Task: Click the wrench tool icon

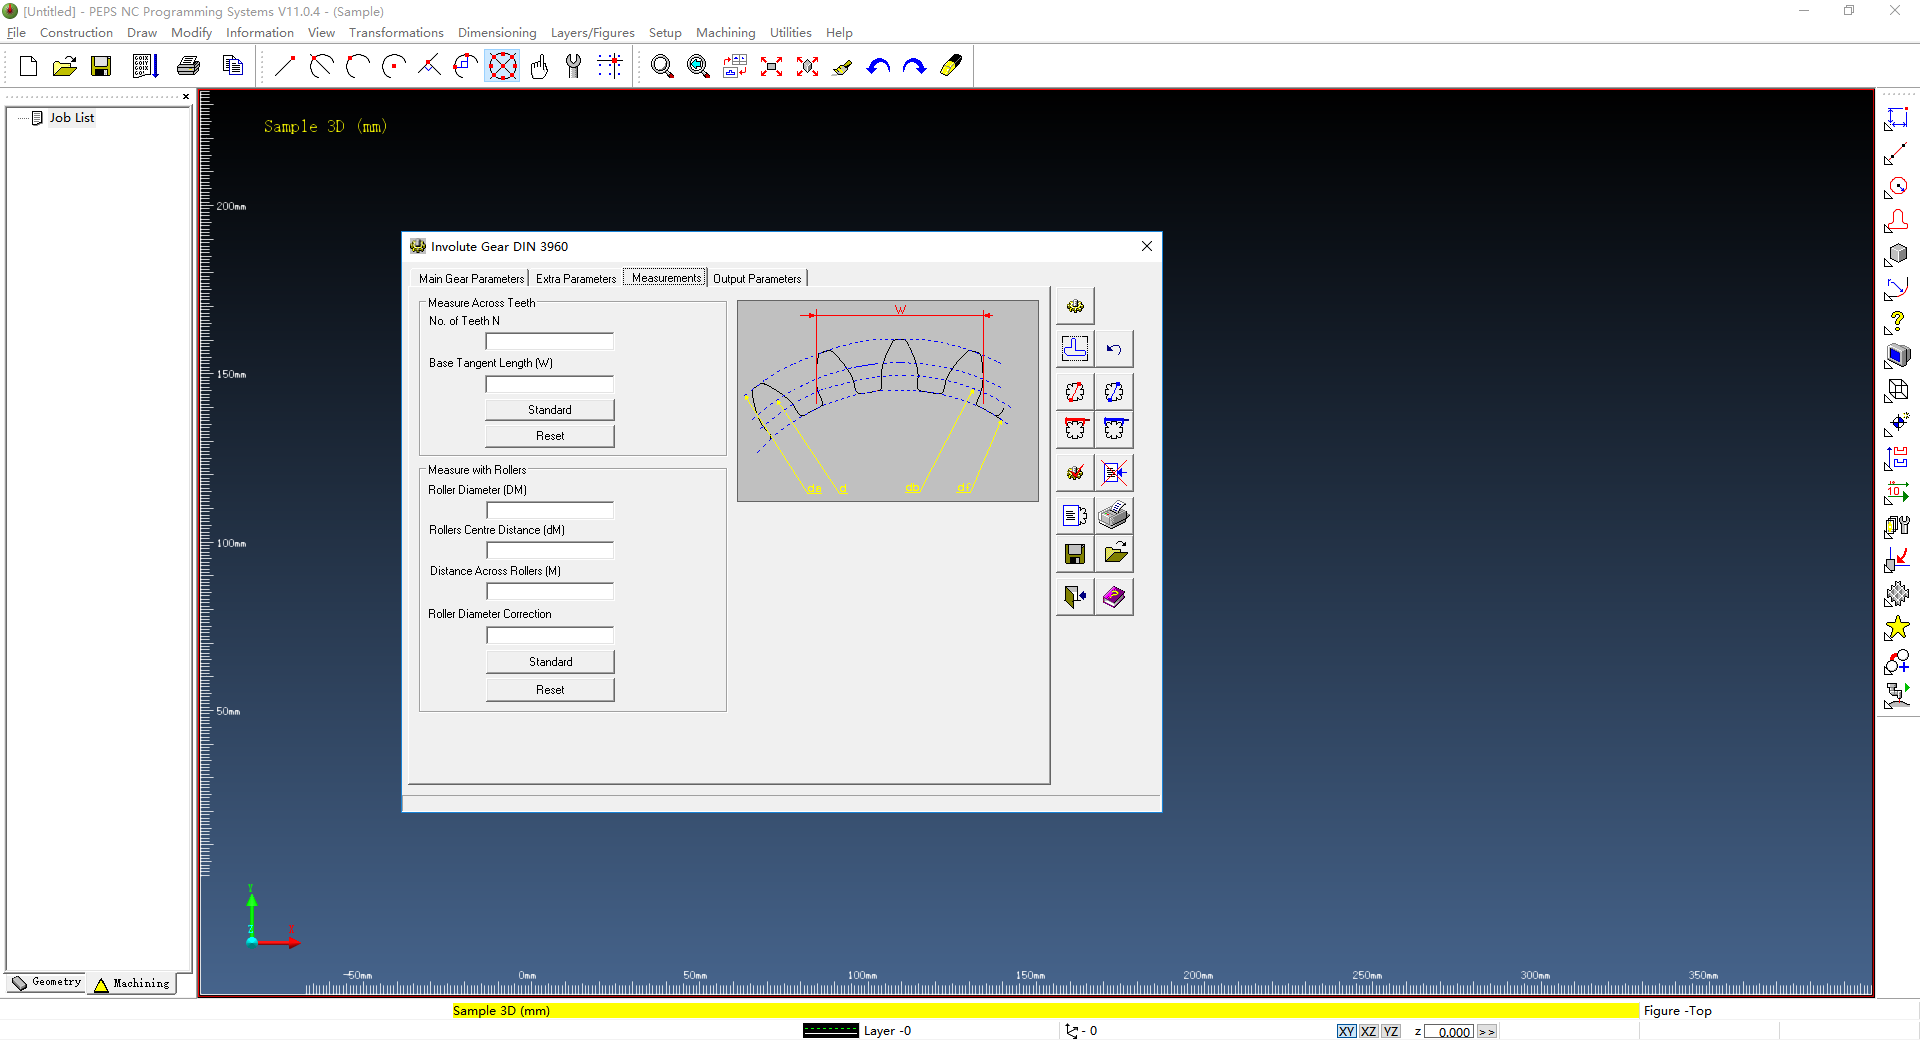Action: coord(574,66)
